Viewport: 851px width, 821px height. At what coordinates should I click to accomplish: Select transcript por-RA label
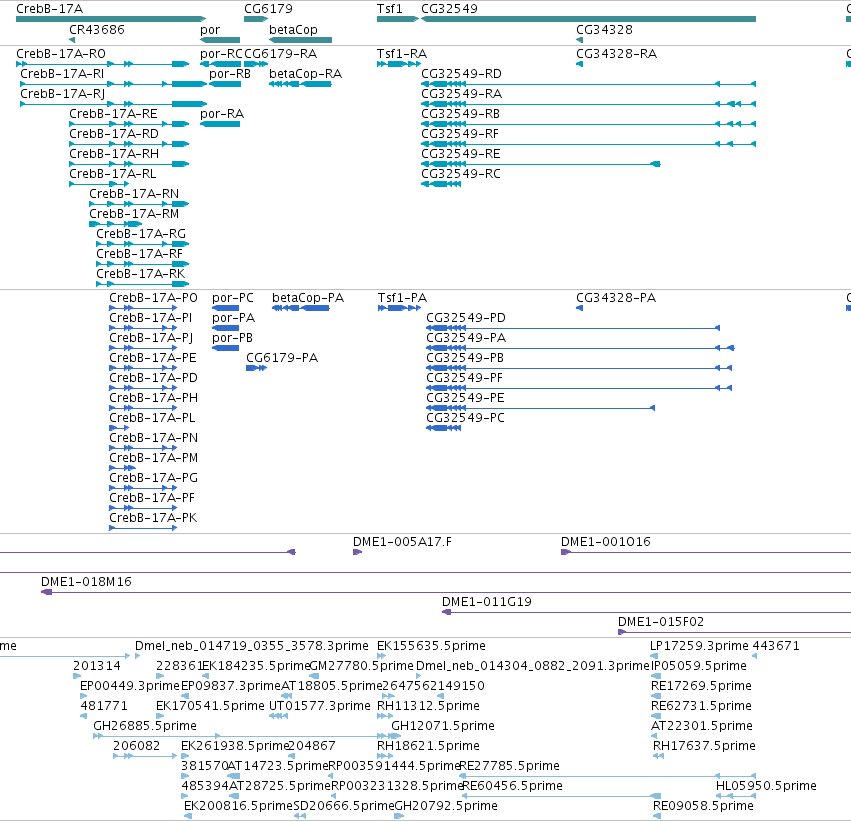click(x=222, y=114)
